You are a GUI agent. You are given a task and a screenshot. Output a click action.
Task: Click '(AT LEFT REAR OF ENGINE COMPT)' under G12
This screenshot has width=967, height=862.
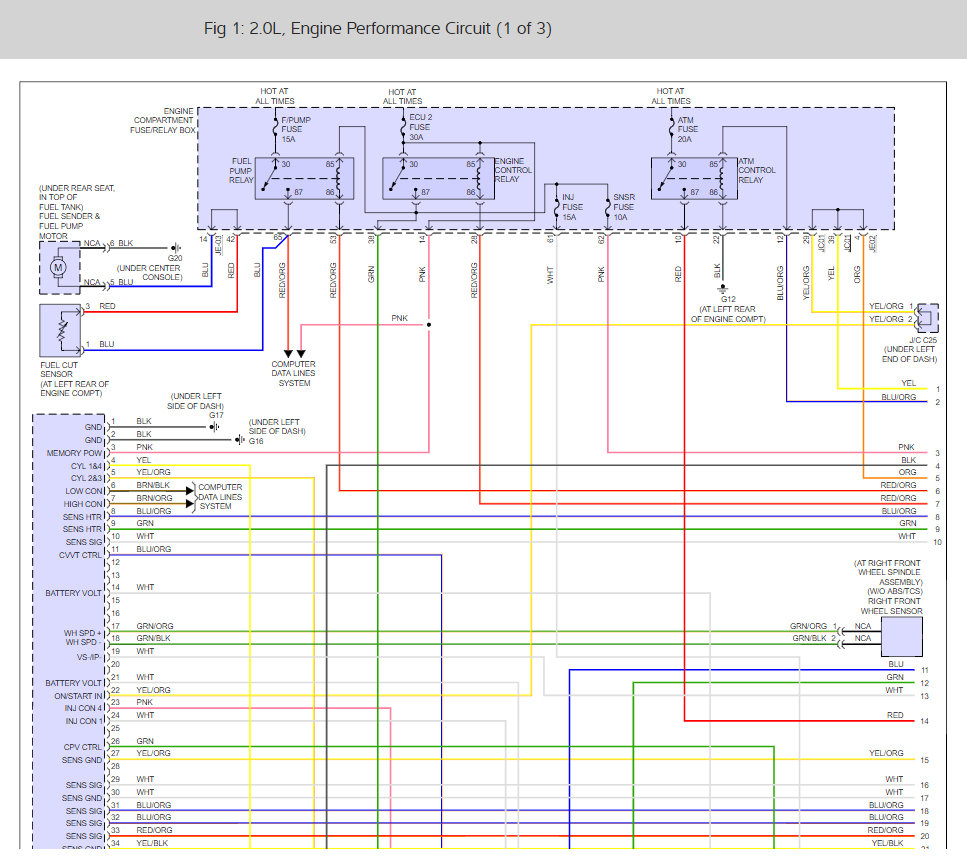pos(728,314)
